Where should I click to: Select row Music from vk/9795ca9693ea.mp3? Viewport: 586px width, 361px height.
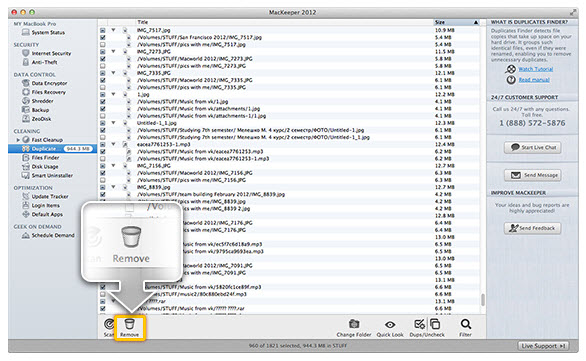click(x=289, y=252)
